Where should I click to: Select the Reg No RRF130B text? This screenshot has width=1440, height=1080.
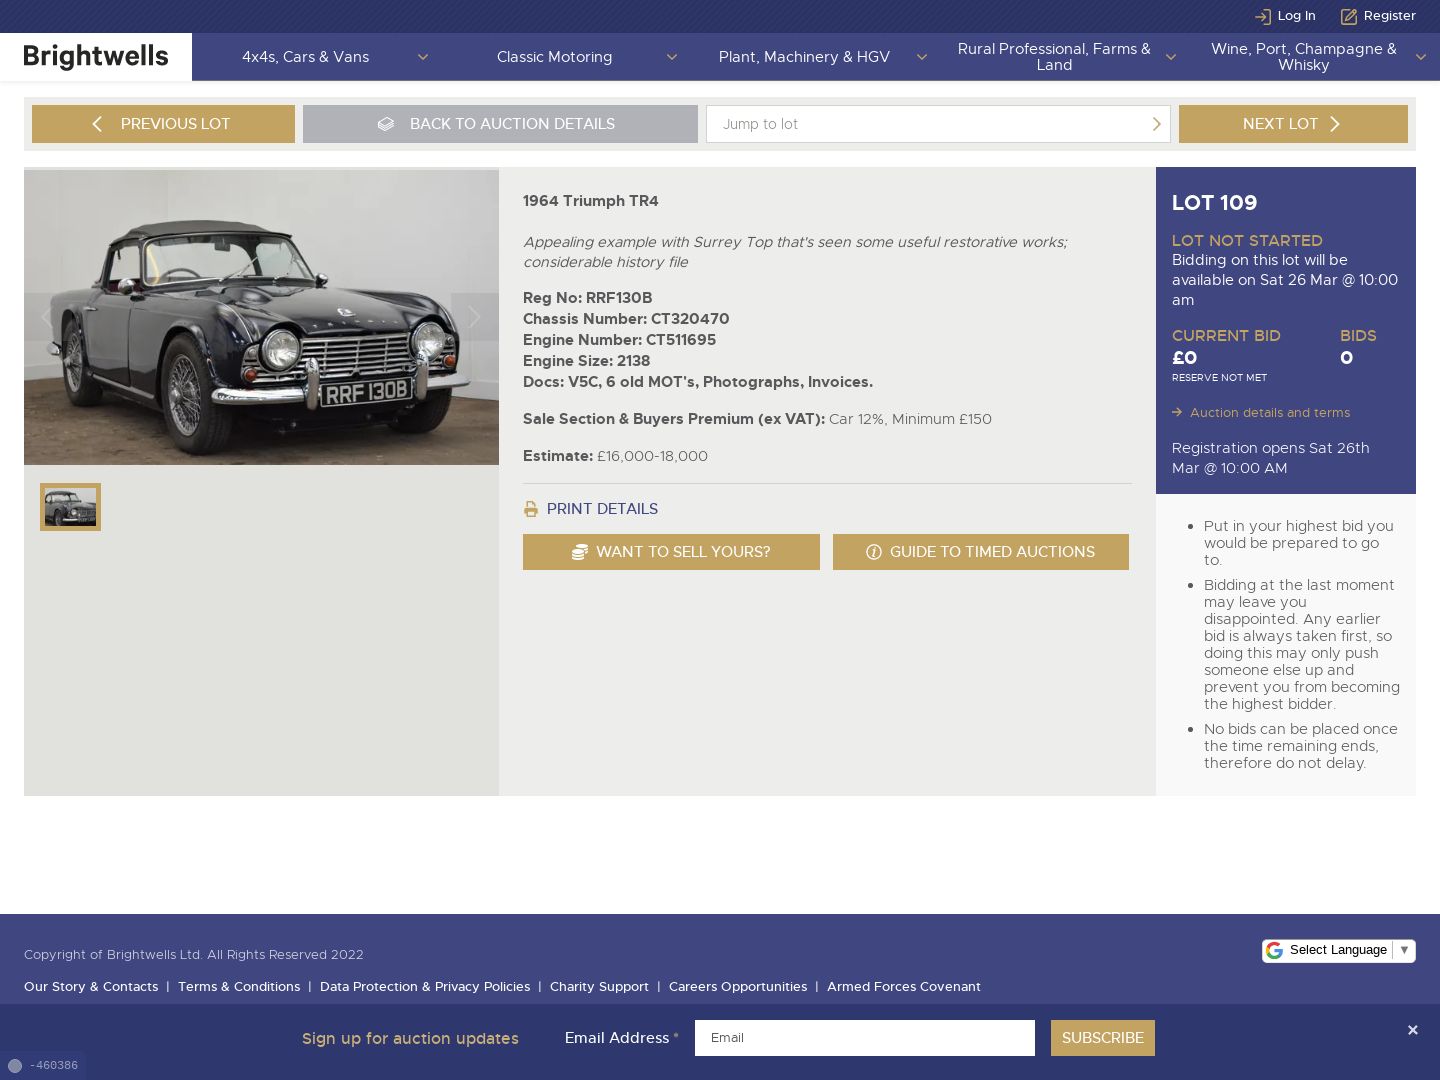click(588, 298)
